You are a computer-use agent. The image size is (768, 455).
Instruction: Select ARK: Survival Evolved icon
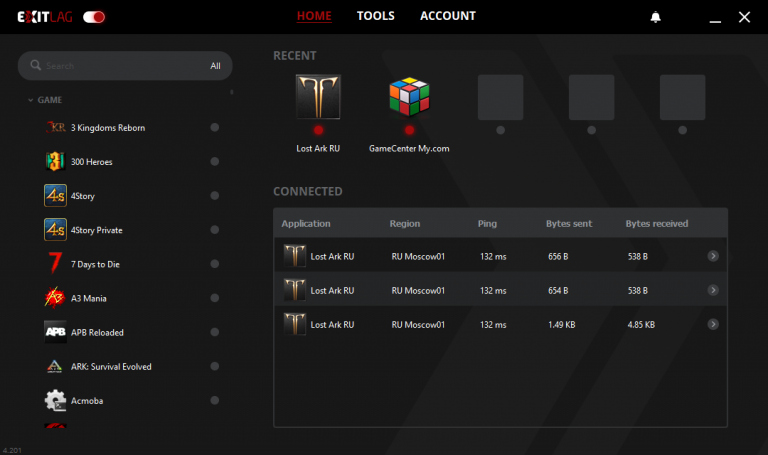click(54, 366)
